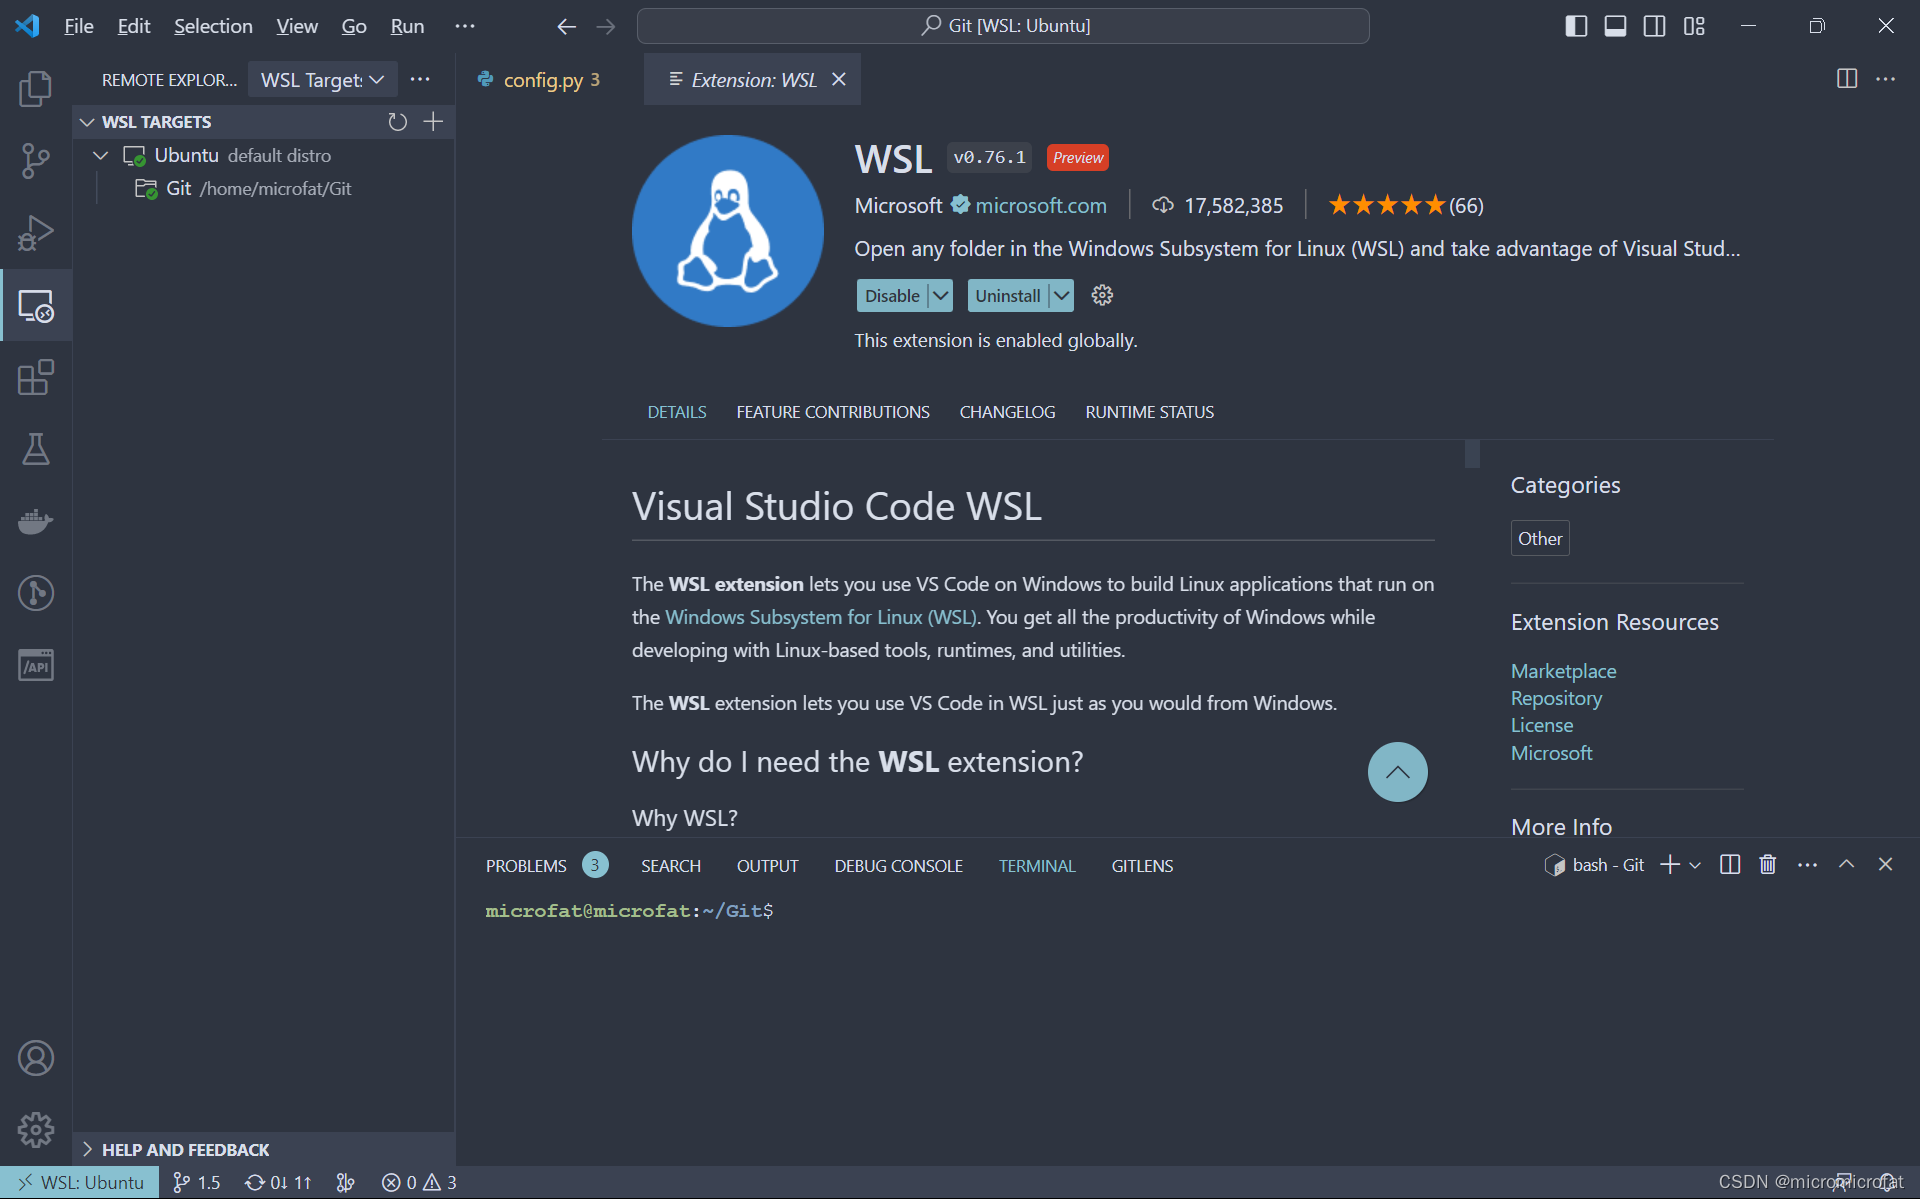Switch to FEATURE CONTRIBUTIONS tab
Screen dimensions: 1920x1199
[x=833, y=412]
